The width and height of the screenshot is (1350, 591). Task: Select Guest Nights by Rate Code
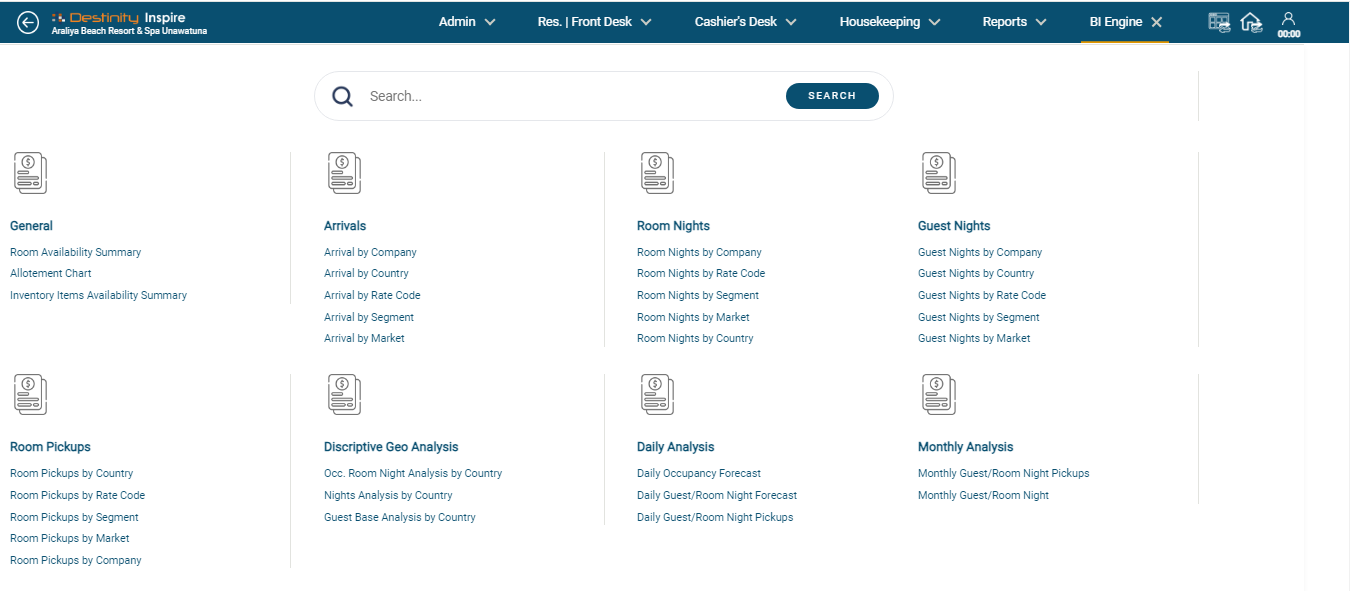point(982,295)
